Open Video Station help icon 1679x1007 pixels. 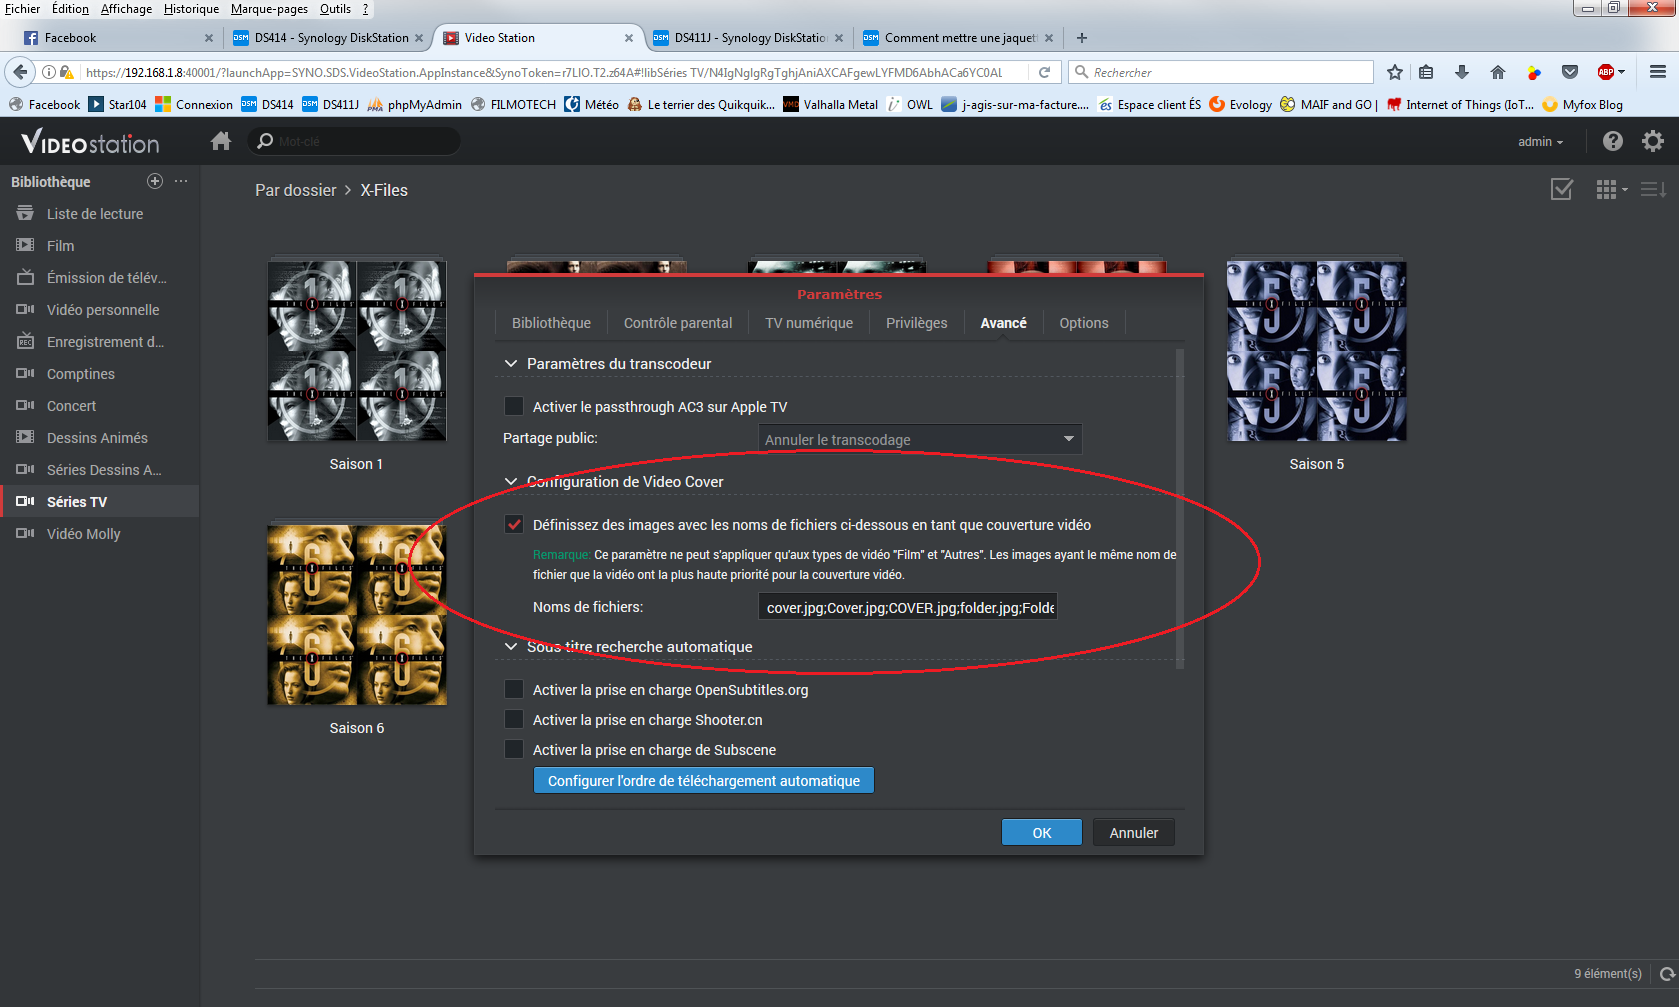point(1612,141)
